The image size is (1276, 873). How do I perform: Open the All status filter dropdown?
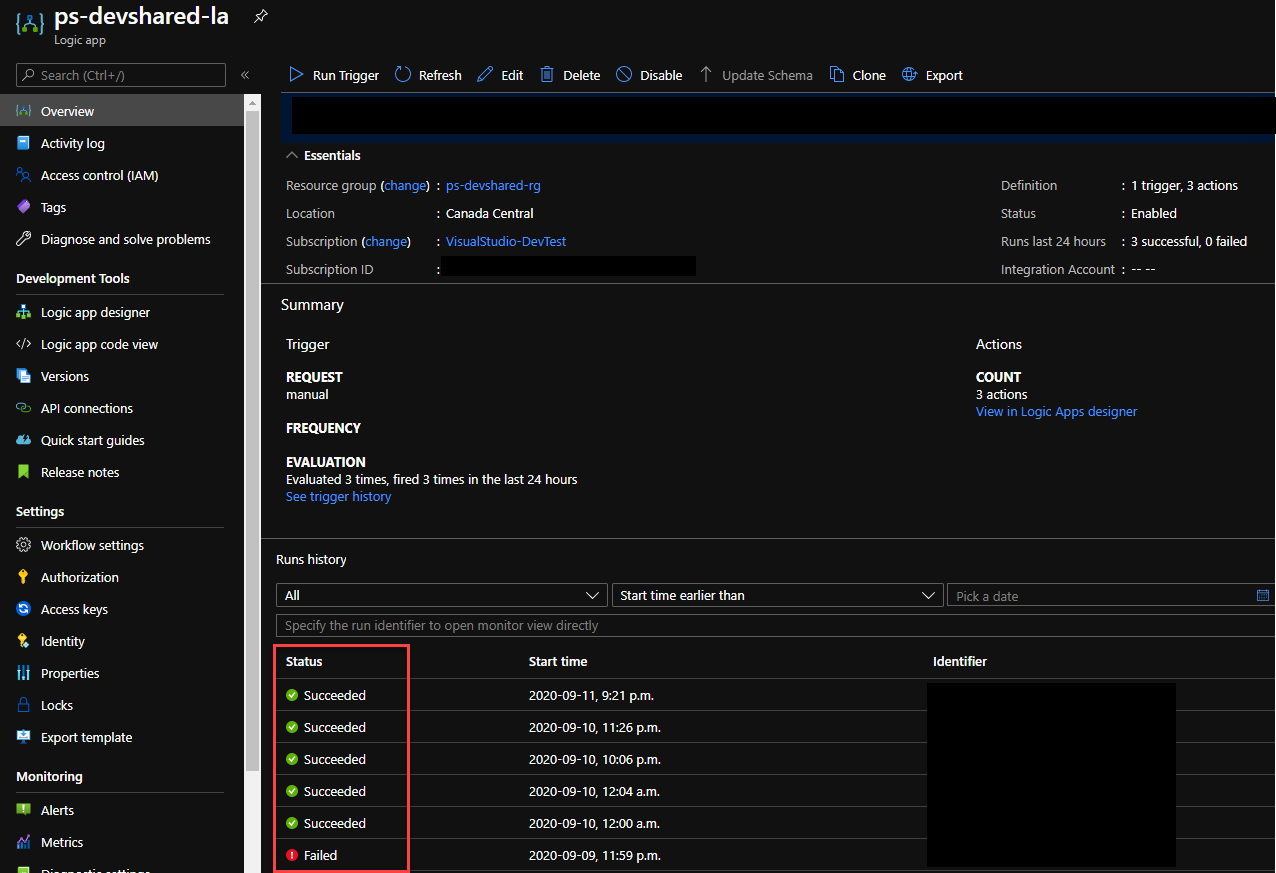pos(441,595)
